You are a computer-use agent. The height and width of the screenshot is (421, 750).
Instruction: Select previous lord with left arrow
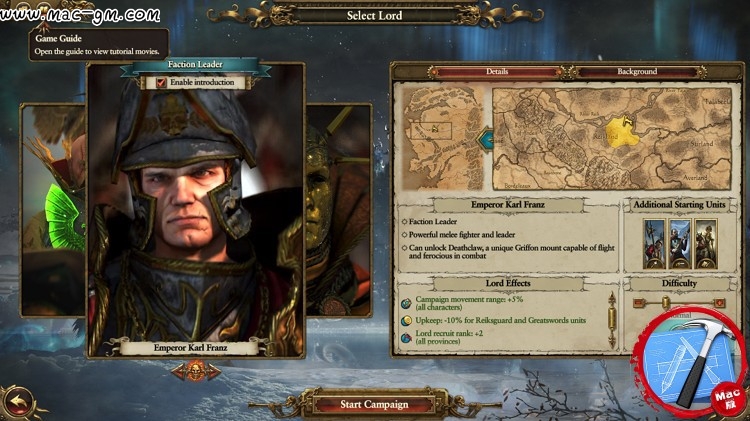coord(179,371)
